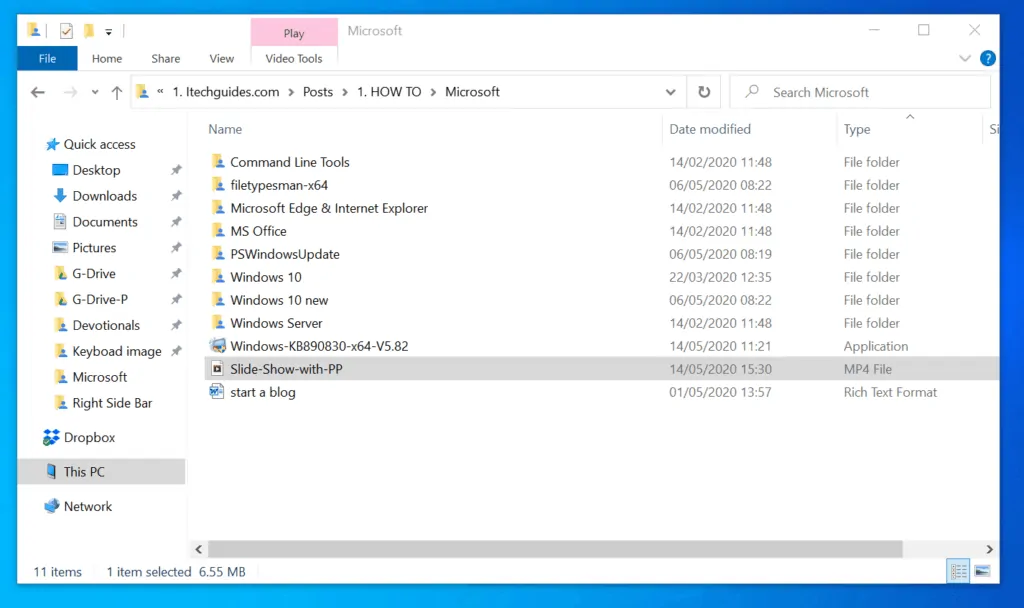Refresh the Microsoft folder view
The width and height of the screenshot is (1024, 608).
click(704, 91)
